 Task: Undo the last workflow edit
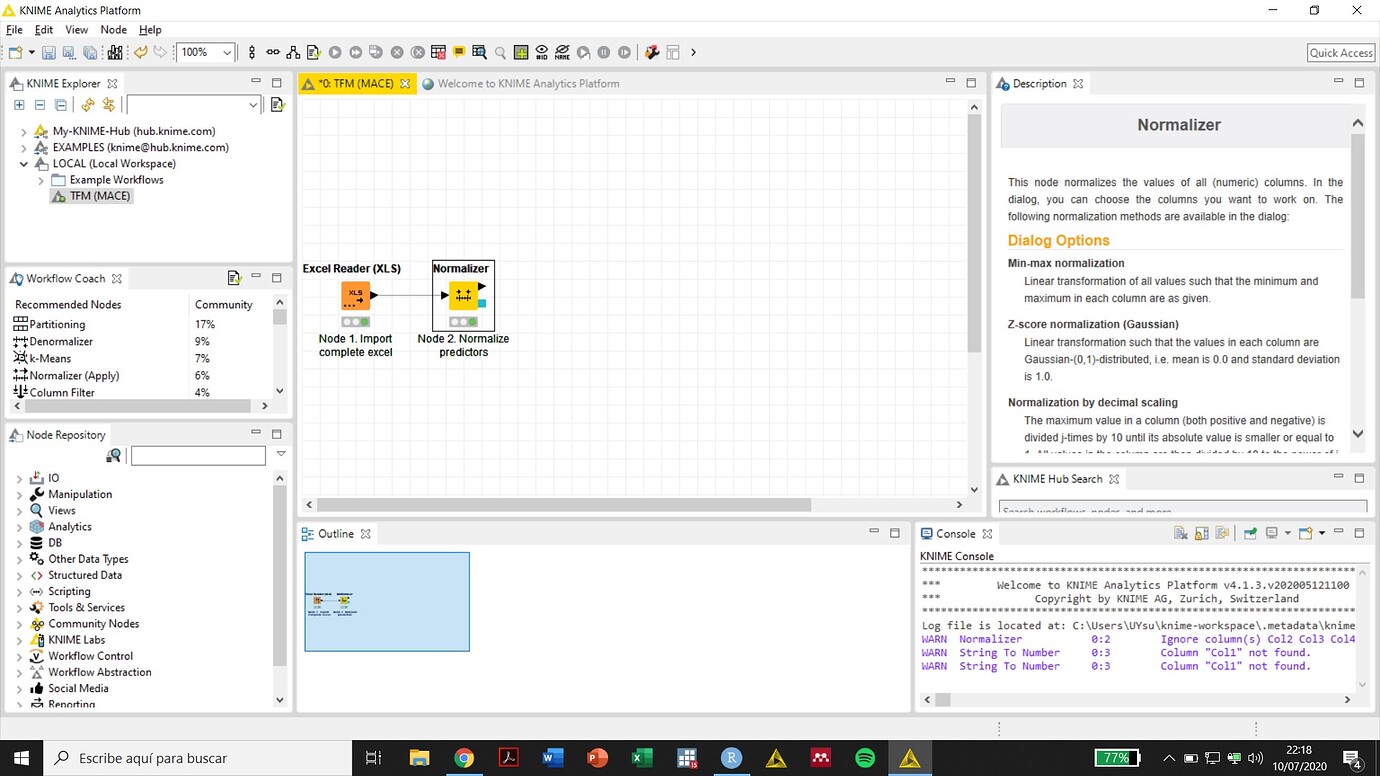[x=140, y=52]
